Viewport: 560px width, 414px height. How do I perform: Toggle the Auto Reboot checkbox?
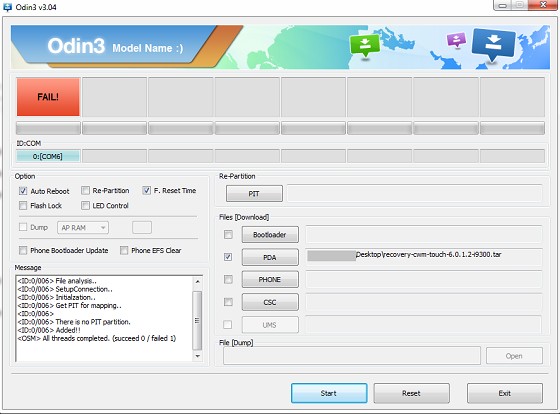tap(23, 191)
